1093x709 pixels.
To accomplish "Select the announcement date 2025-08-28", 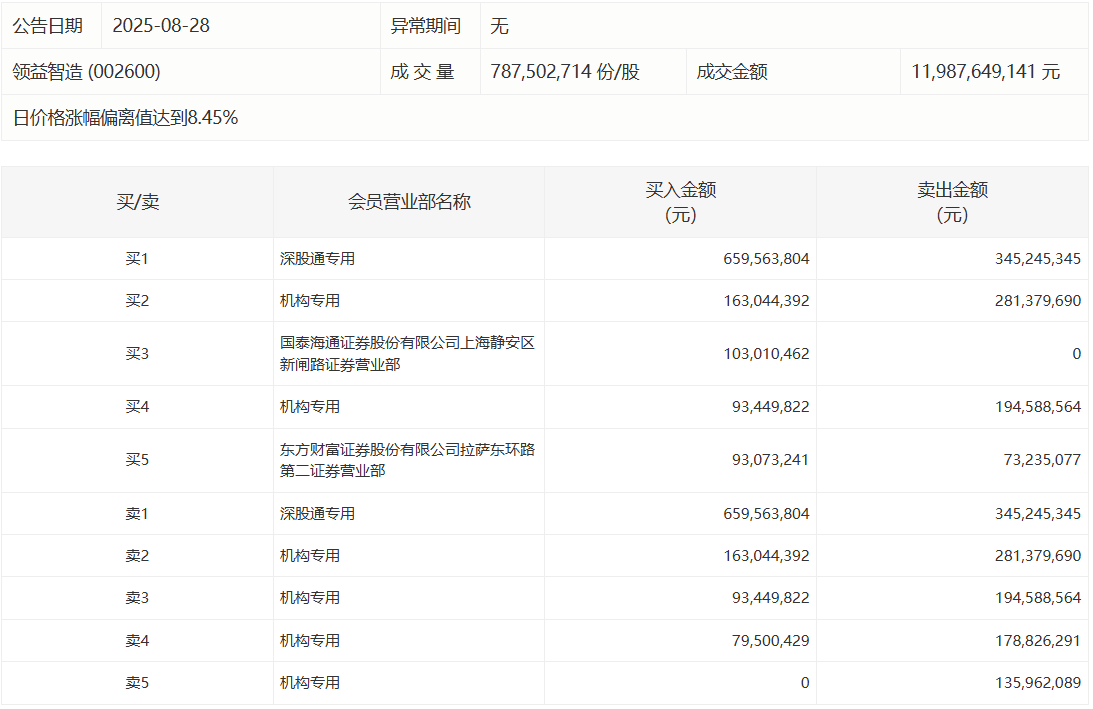I will pyautogui.click(x=161, y=26).
